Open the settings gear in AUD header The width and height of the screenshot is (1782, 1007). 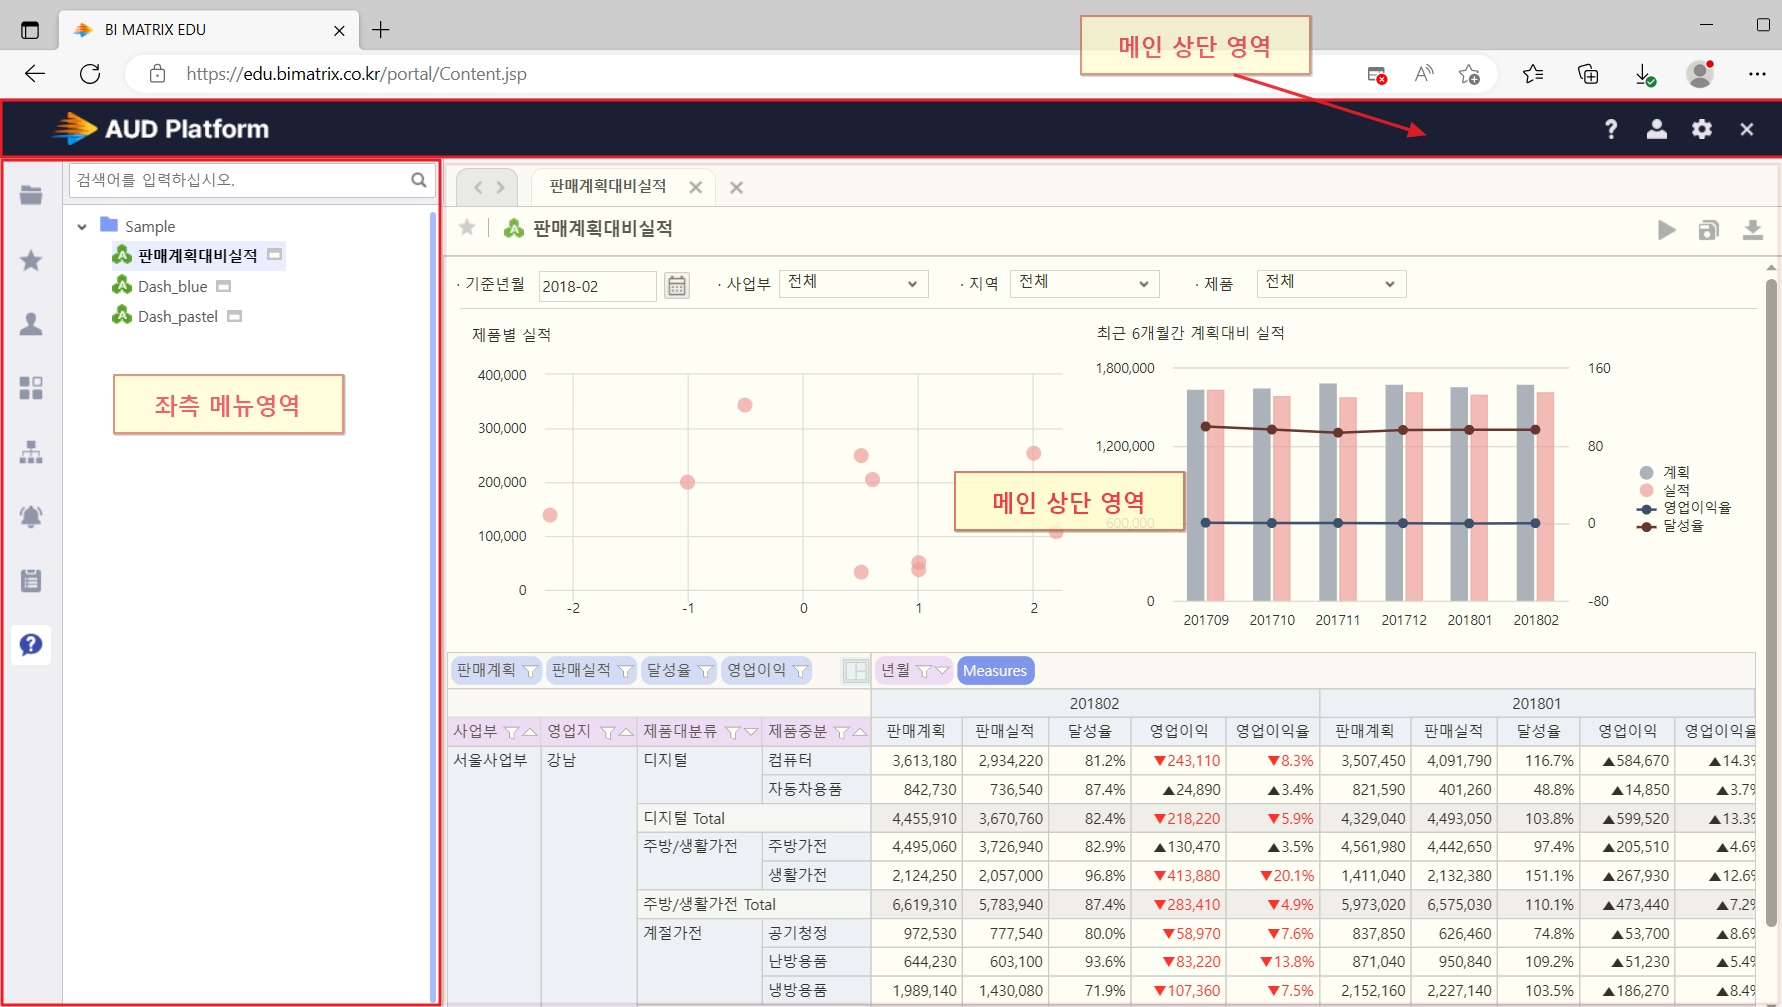point(1702,129)
